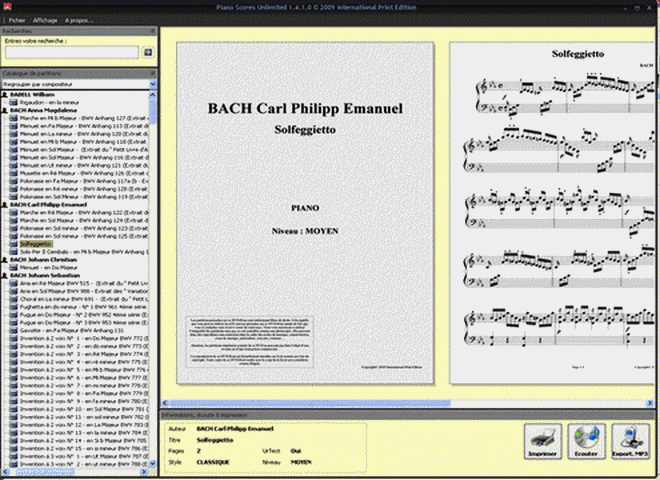Click the catalogue list scroll-up arrow
The height and width of the screenshot is (480, 660).
(x=153, y=95)
